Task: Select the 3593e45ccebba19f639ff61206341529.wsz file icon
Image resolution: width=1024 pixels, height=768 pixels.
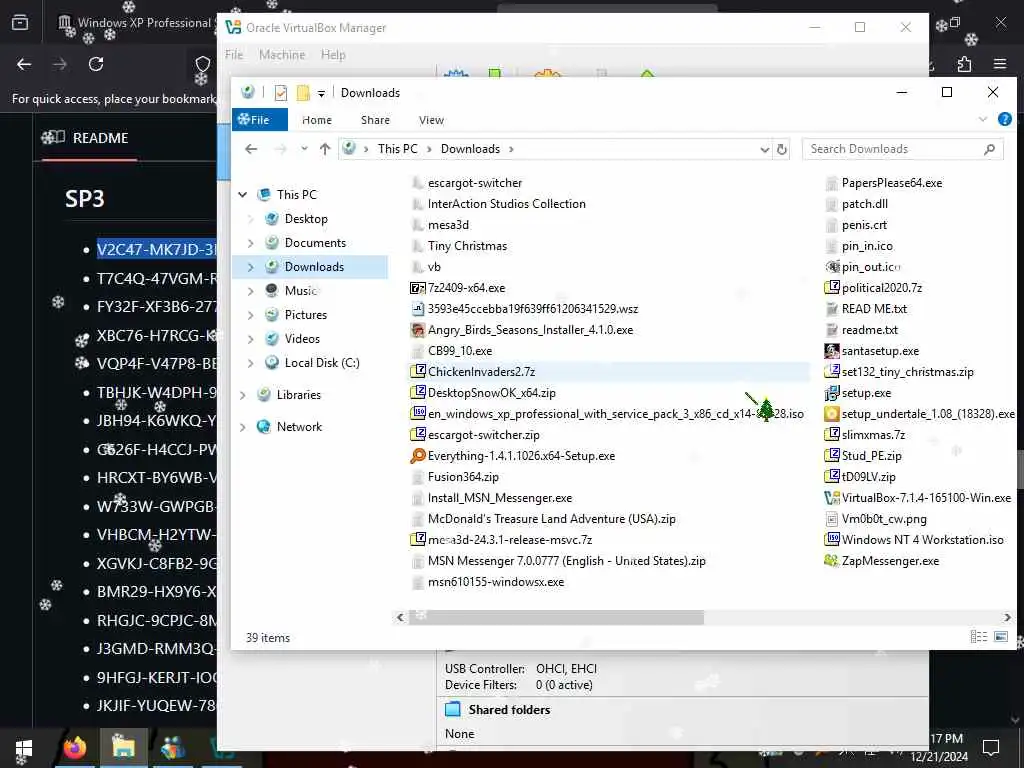Action: point(417,309)
